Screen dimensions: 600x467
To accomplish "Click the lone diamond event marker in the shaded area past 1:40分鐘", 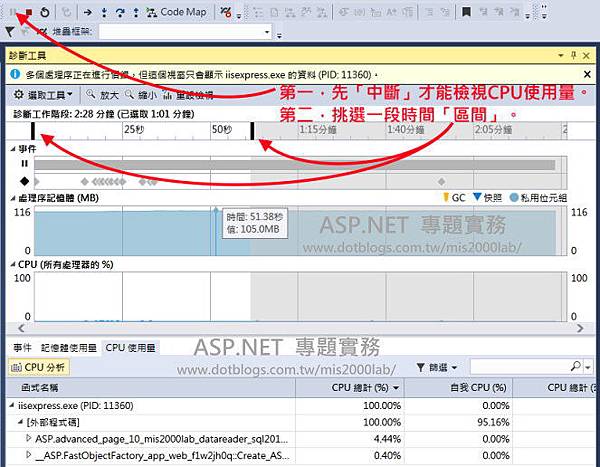I will [x=442, y=181].
